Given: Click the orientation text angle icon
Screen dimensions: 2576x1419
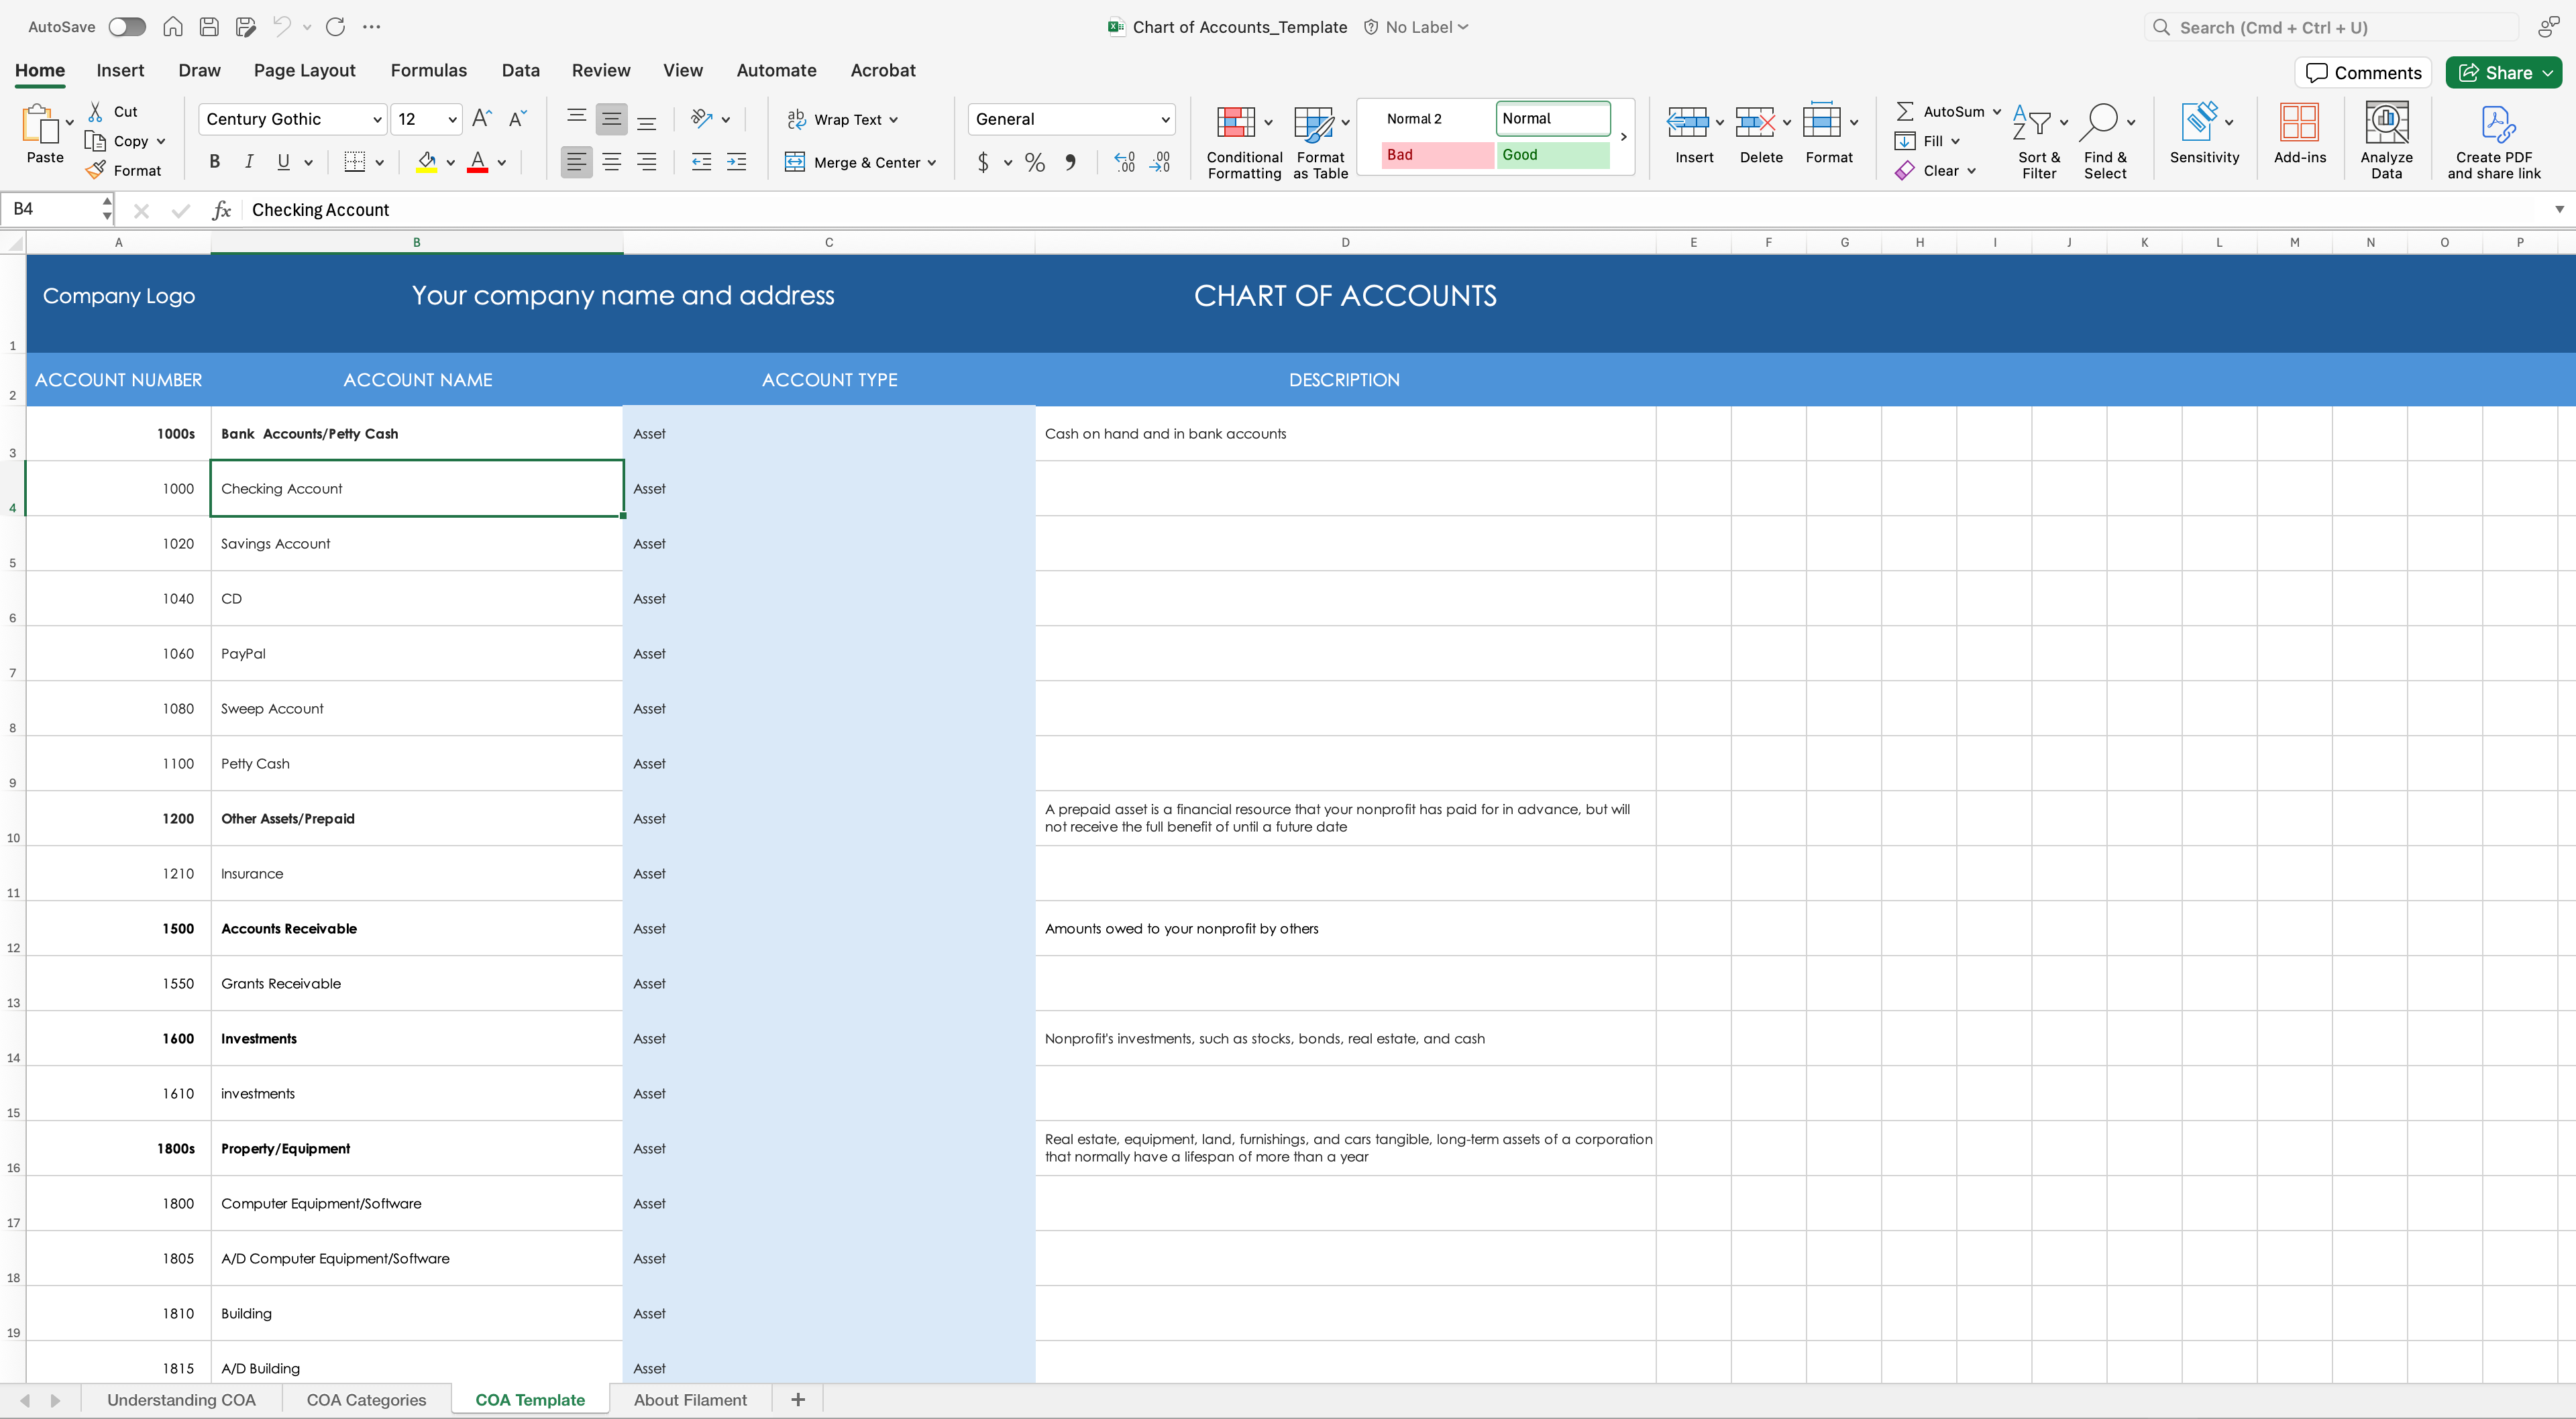Looking at the screenshot, I should [x=701, y=119].
